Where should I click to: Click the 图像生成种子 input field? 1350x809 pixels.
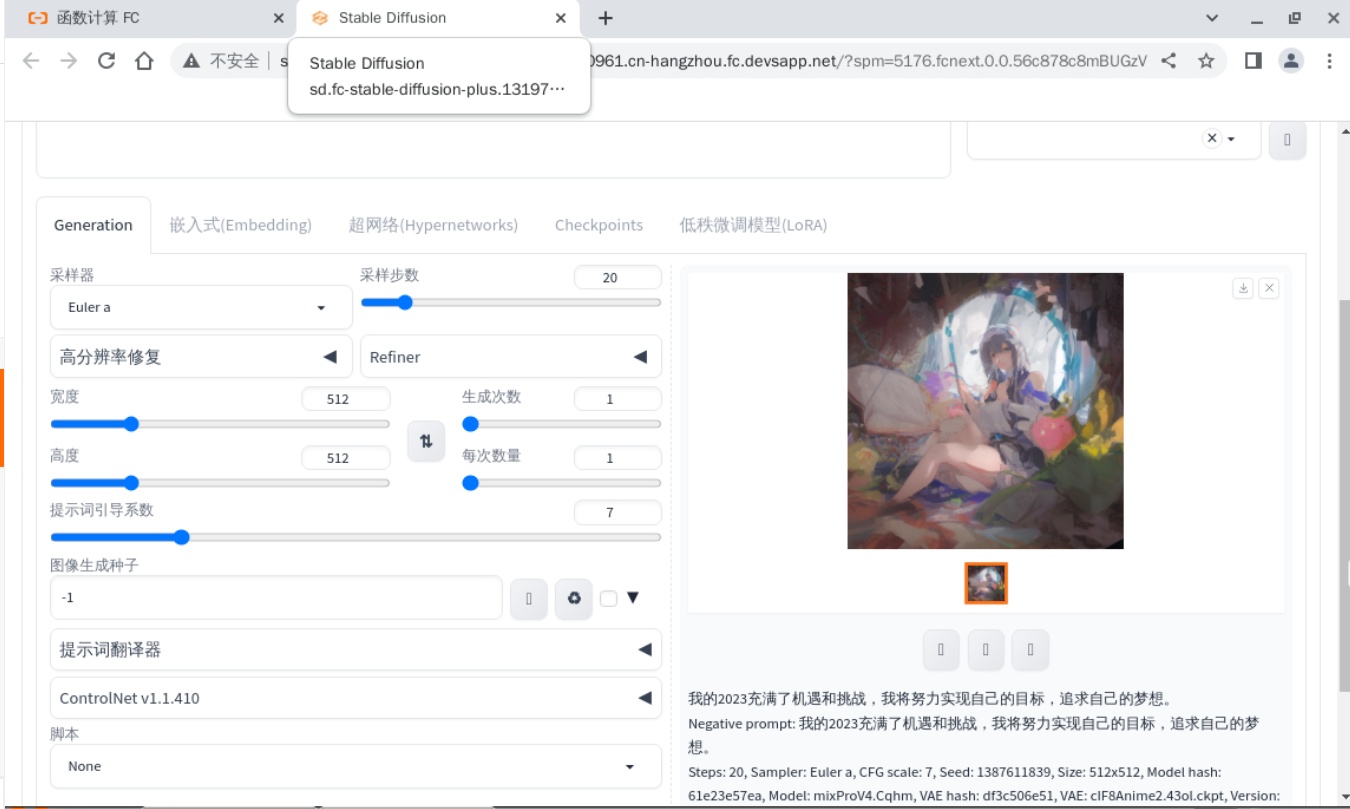276,598
